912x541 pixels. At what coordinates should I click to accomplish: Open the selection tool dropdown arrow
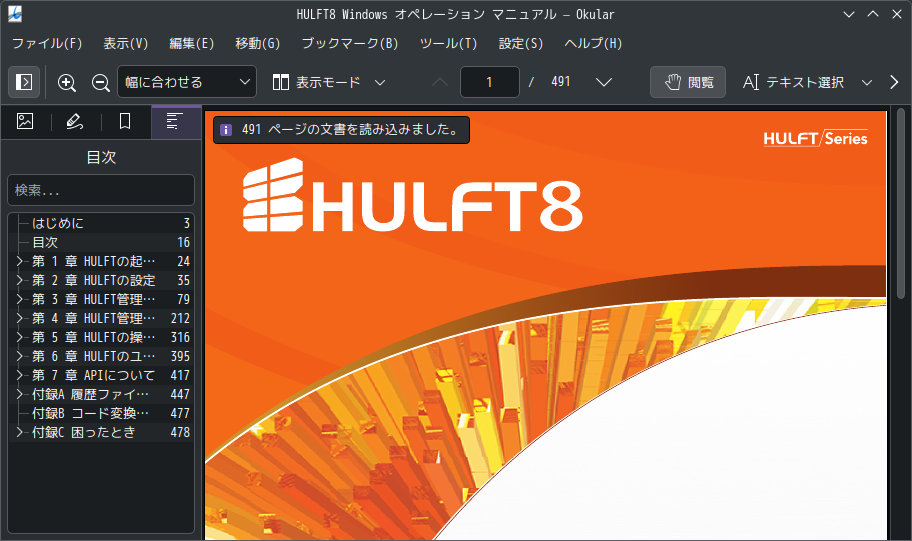point(867,83)
